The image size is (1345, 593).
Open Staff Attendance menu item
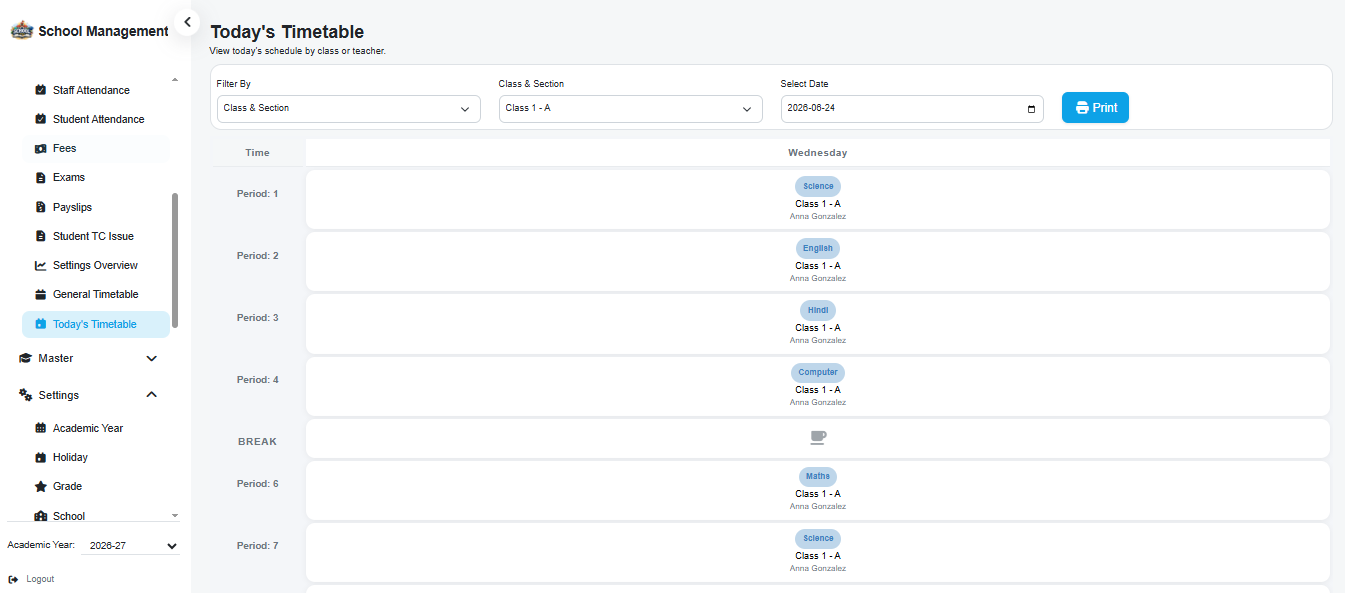click(96, 90)
